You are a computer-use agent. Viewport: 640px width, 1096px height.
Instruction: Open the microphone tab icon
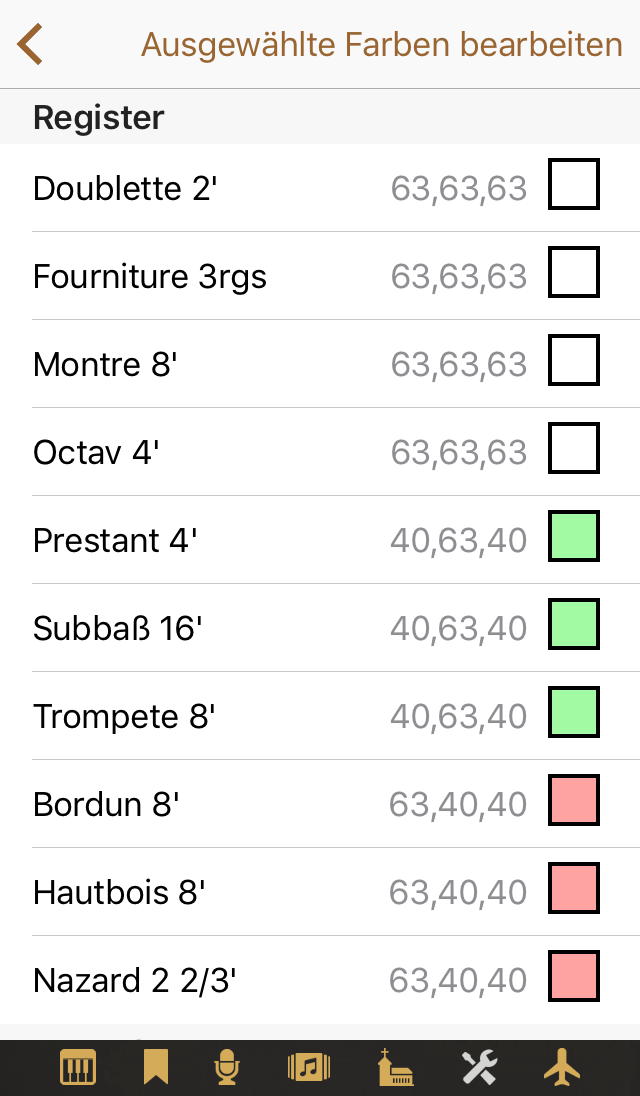(x=228, y=1068)
